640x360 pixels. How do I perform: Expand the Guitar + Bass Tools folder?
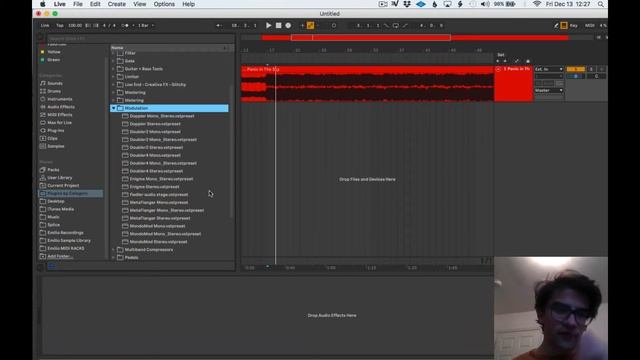pos(113,69)
